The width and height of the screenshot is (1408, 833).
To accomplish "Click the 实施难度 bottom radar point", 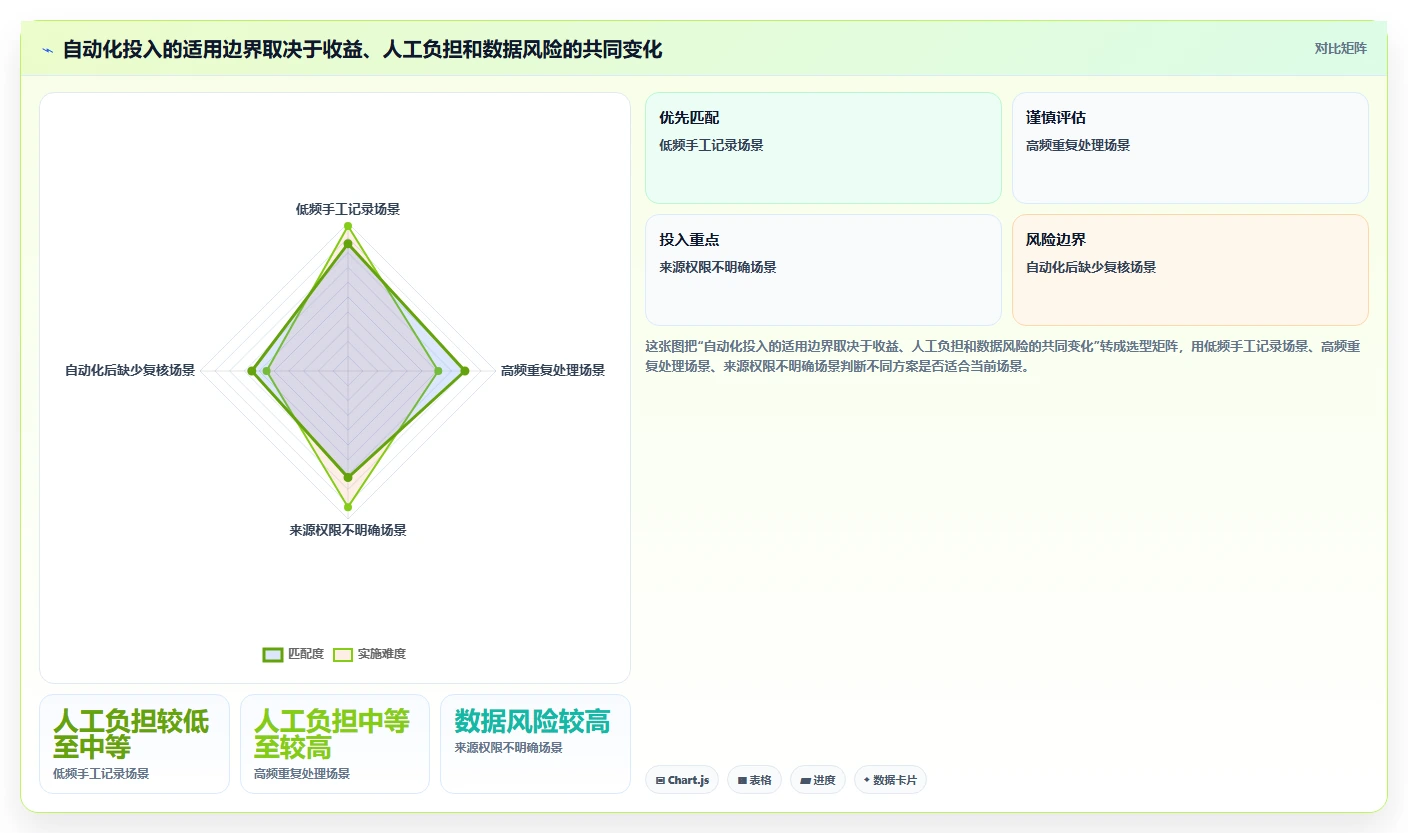I will point(348,506).
